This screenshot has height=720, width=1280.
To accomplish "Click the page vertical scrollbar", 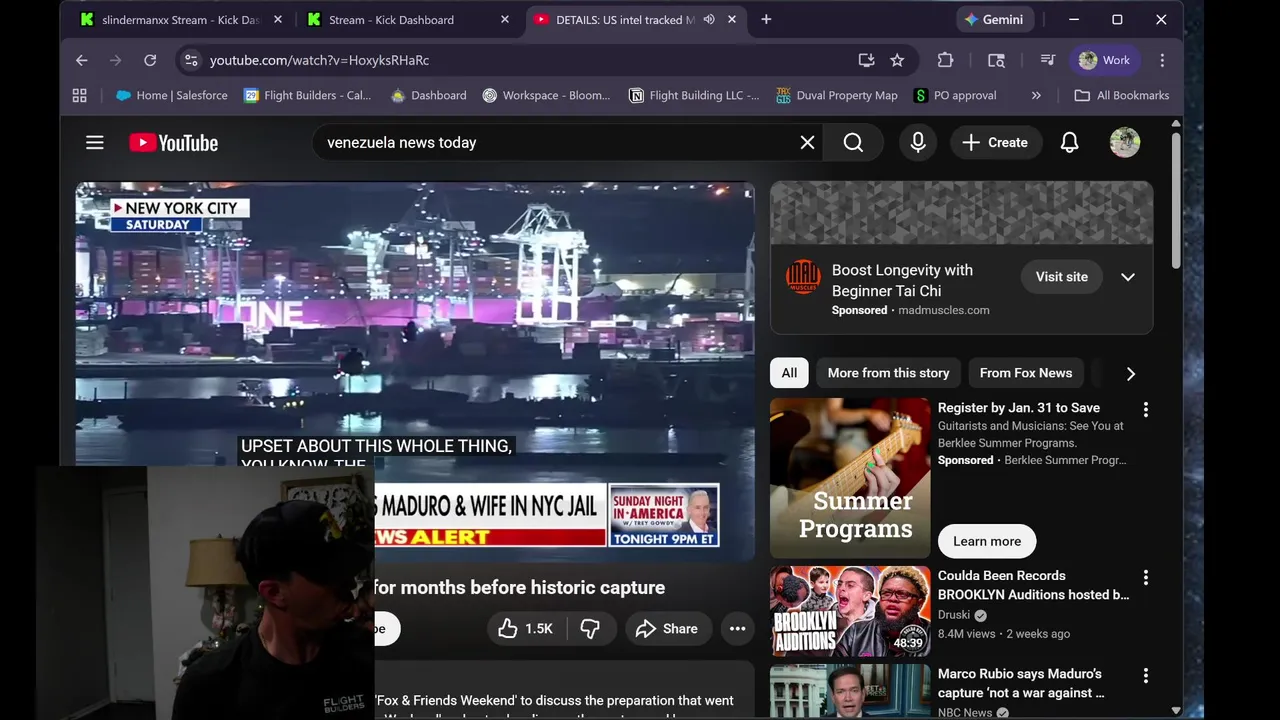I will pyautogui.click(x=1176, y=200).
